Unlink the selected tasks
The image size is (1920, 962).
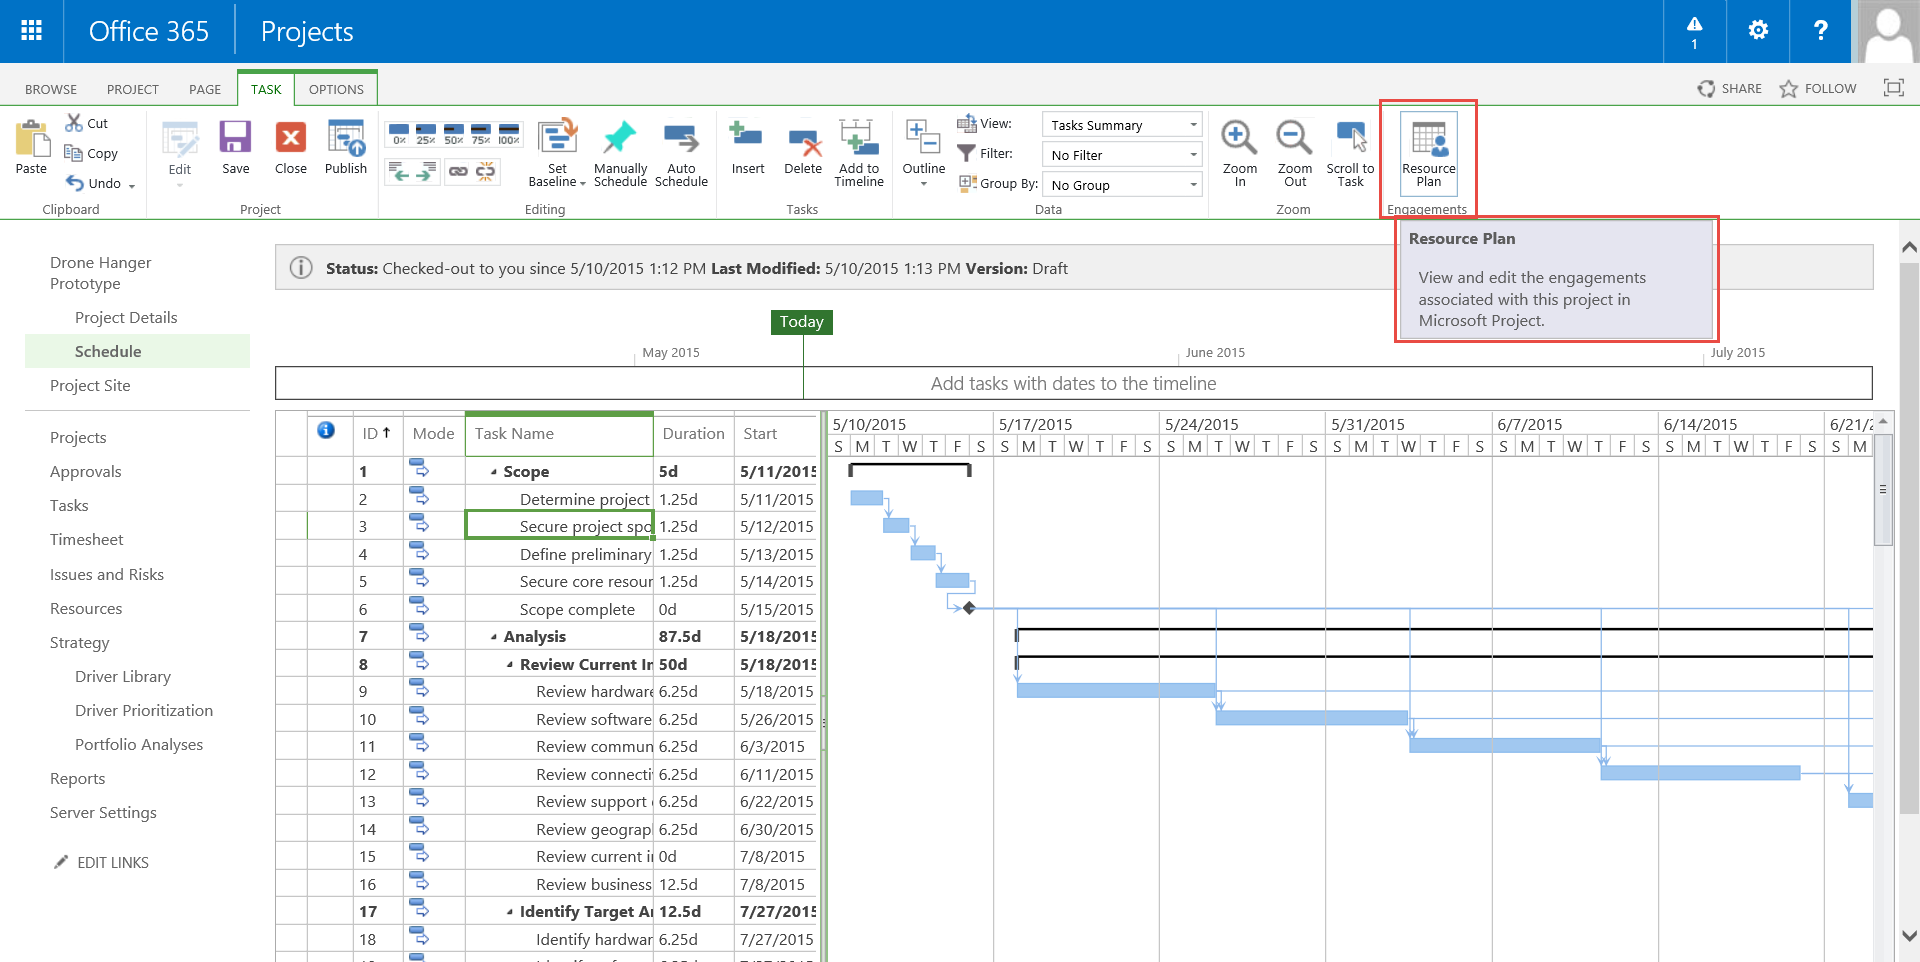(485, 171)
